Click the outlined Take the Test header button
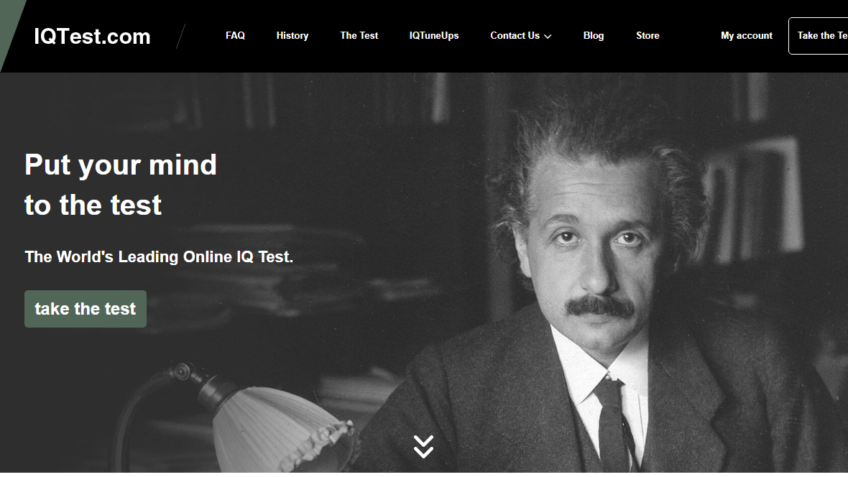The width and height of the screenshot is (848, 477). coord(818,36)
